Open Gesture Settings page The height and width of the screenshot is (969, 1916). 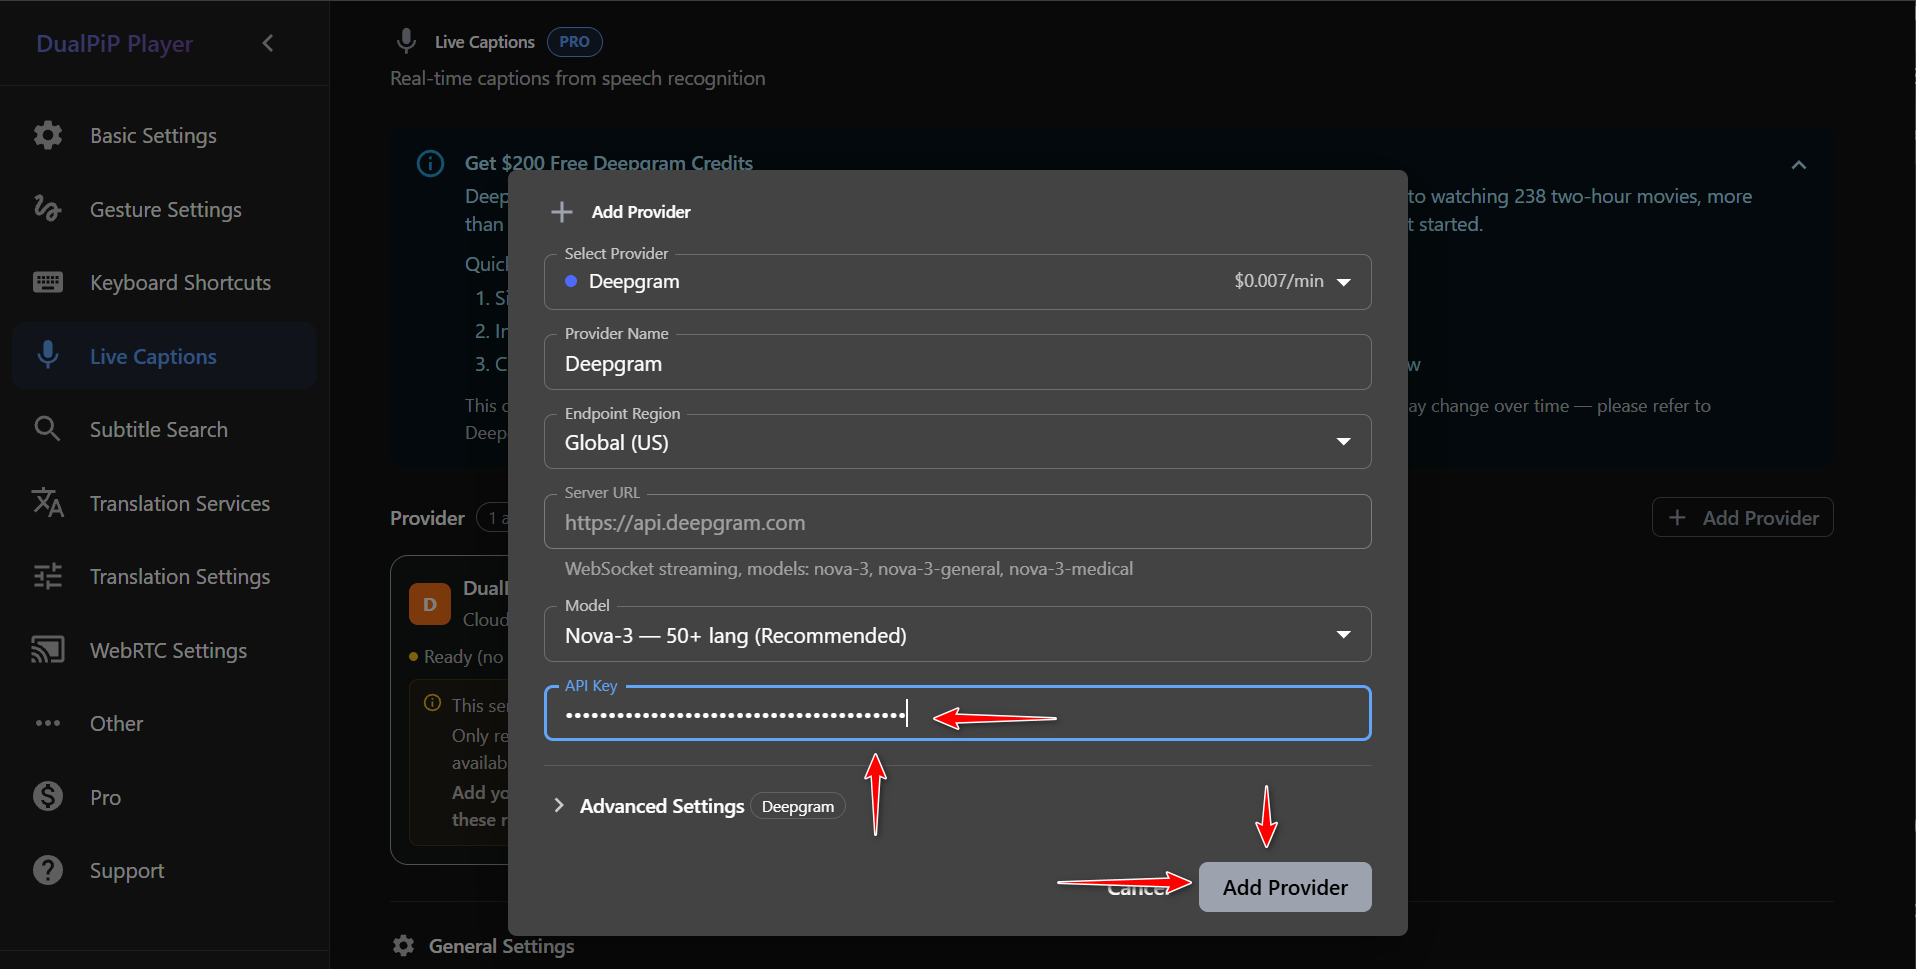point(165,209)
